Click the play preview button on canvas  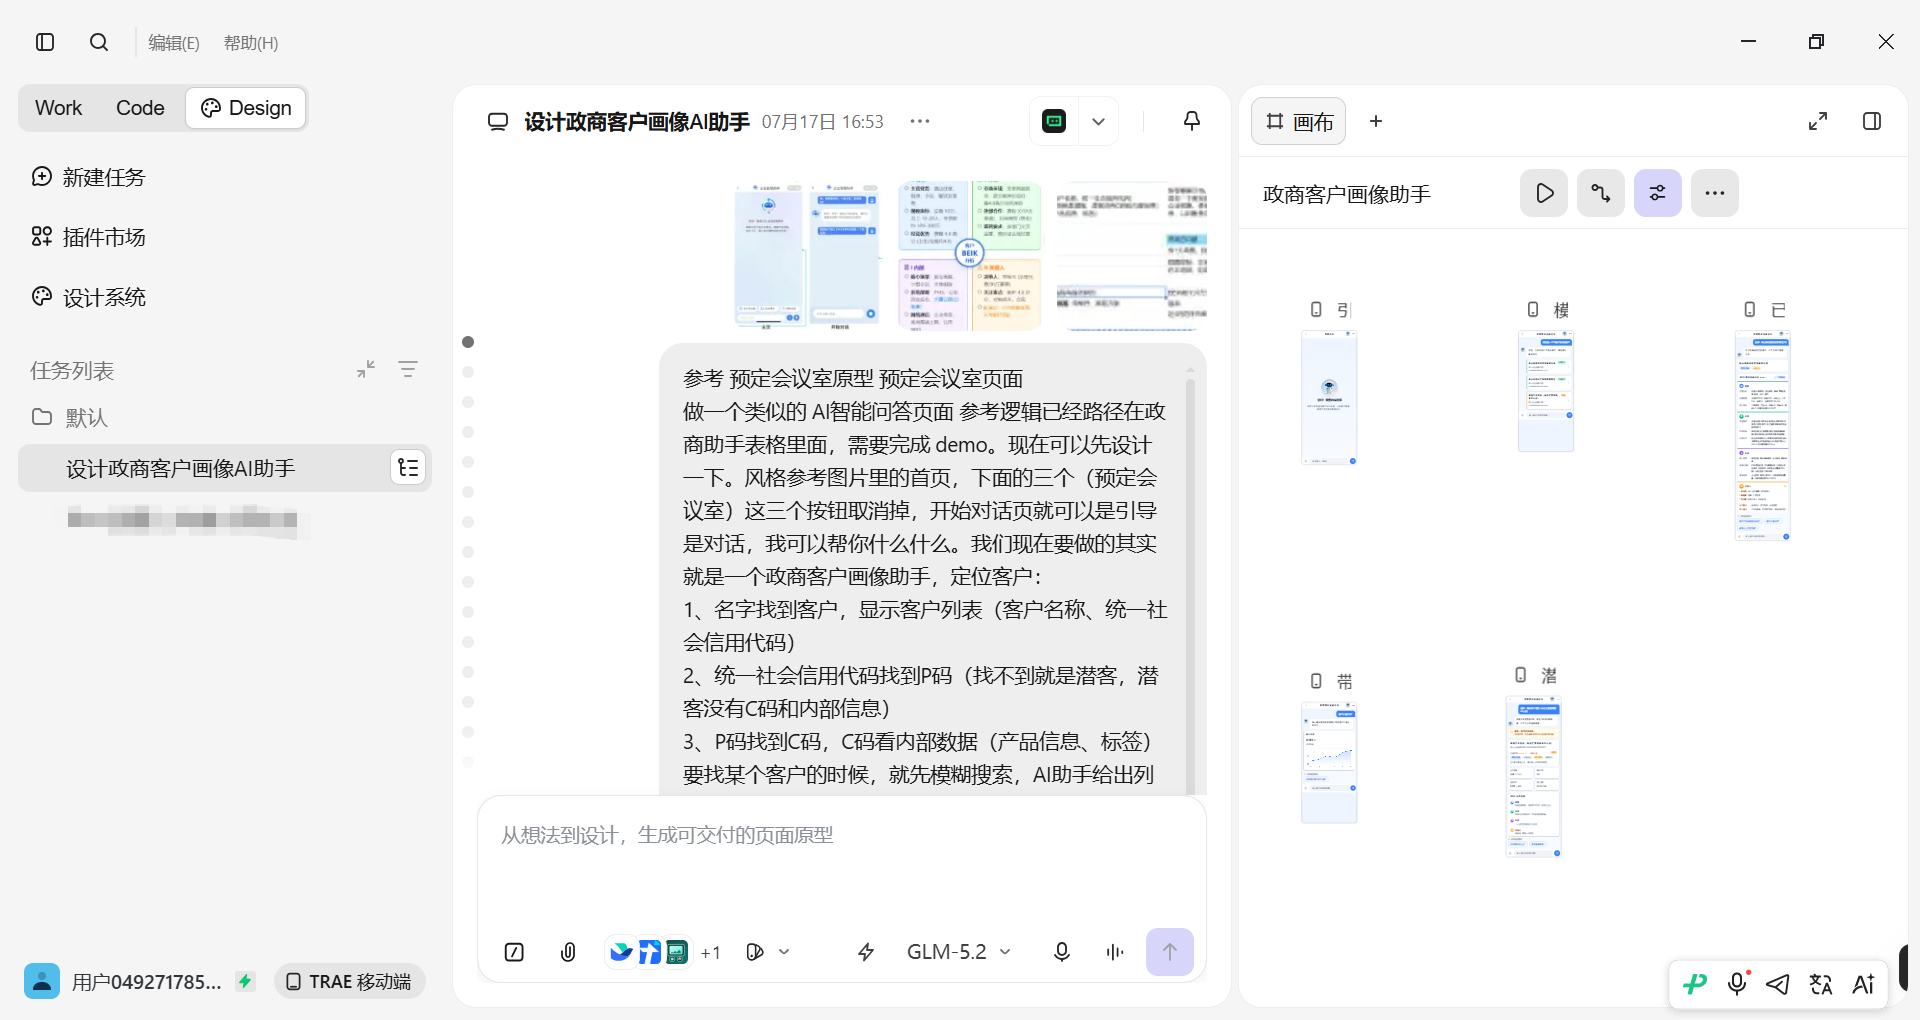(1545, 193)
